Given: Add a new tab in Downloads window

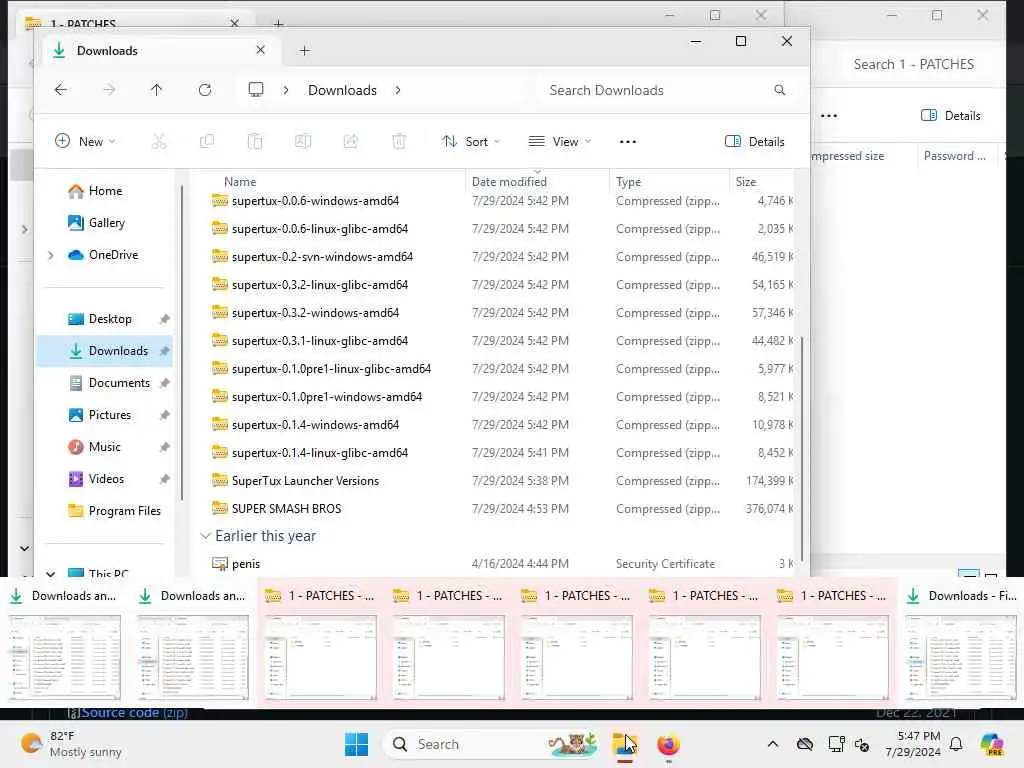Looking at the screenshot, I should click(x=304, y=50).
